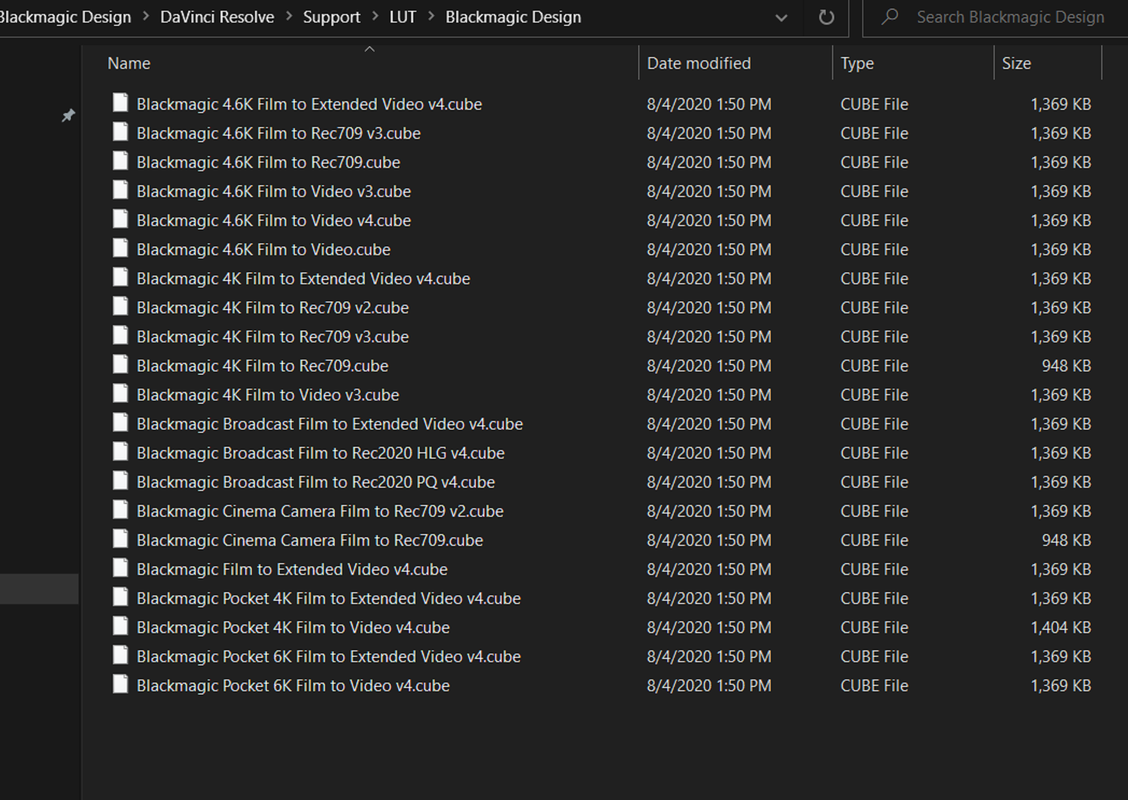
Task: Select file name Blackmagic Pocket 6K Film to Video v4.cube
Action: [293, 686]
